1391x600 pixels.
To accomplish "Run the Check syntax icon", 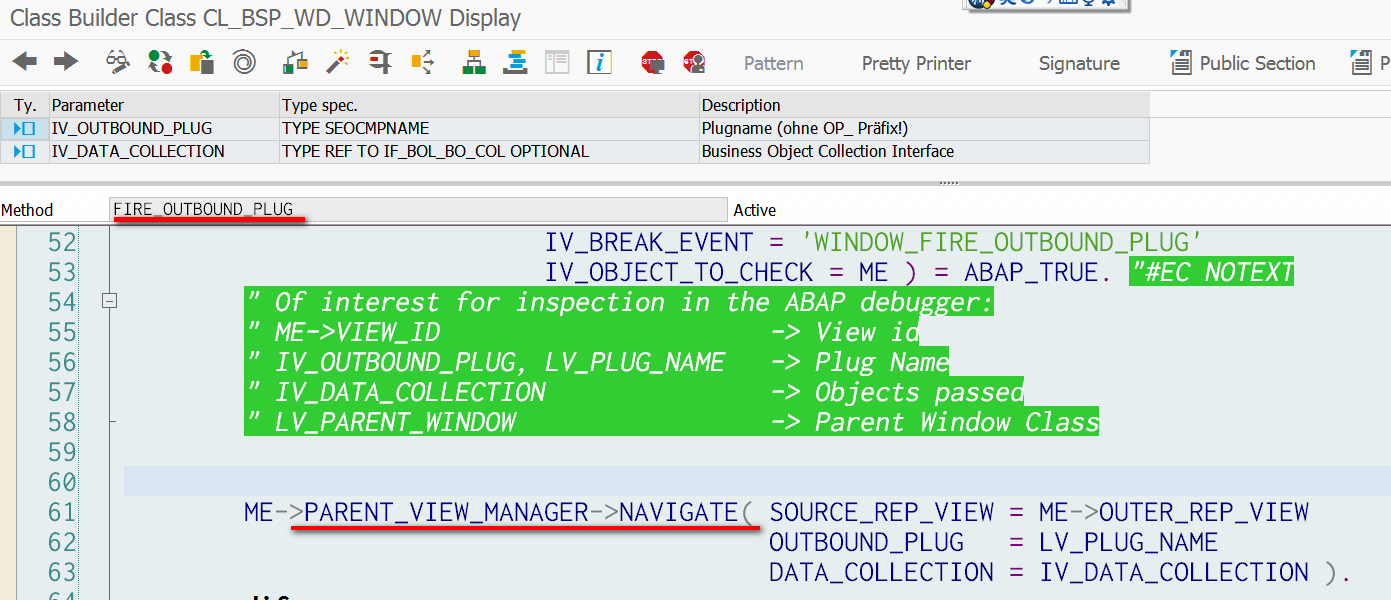I will 295,62.
